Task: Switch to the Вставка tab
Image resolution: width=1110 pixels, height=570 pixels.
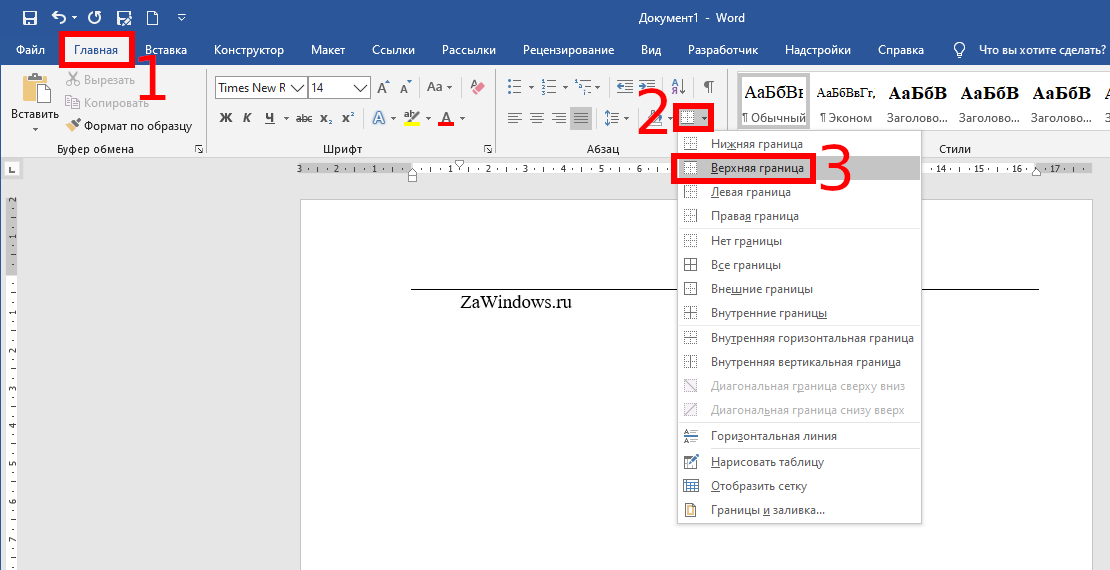Action: 166,50
